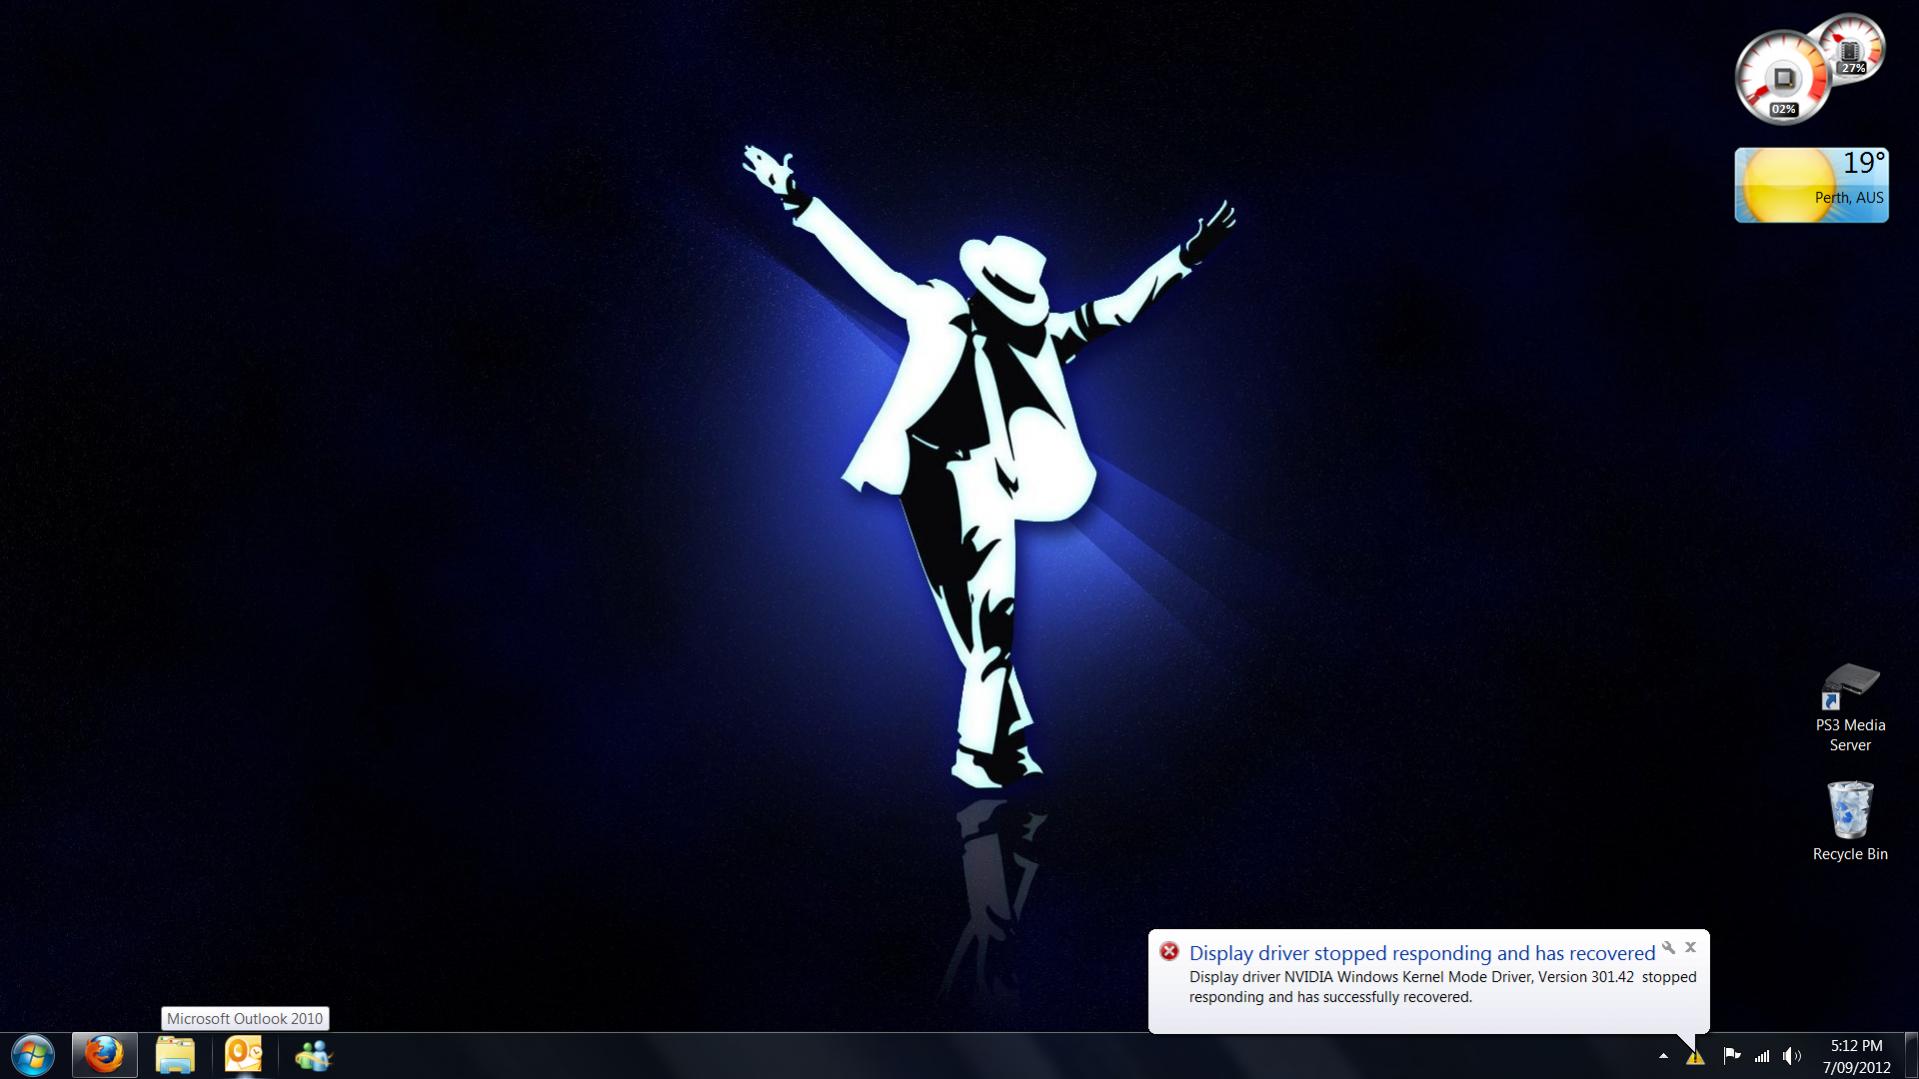
Task: Show hidden system tray icons
Action: tap(1663, 1056)
